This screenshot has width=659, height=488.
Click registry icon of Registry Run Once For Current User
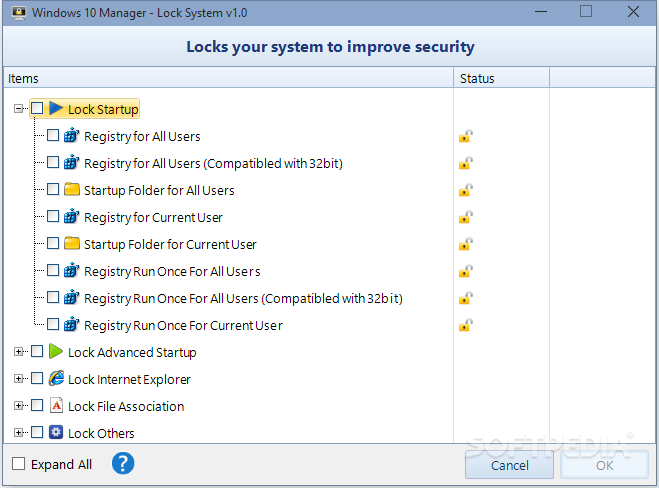point(71,324)
